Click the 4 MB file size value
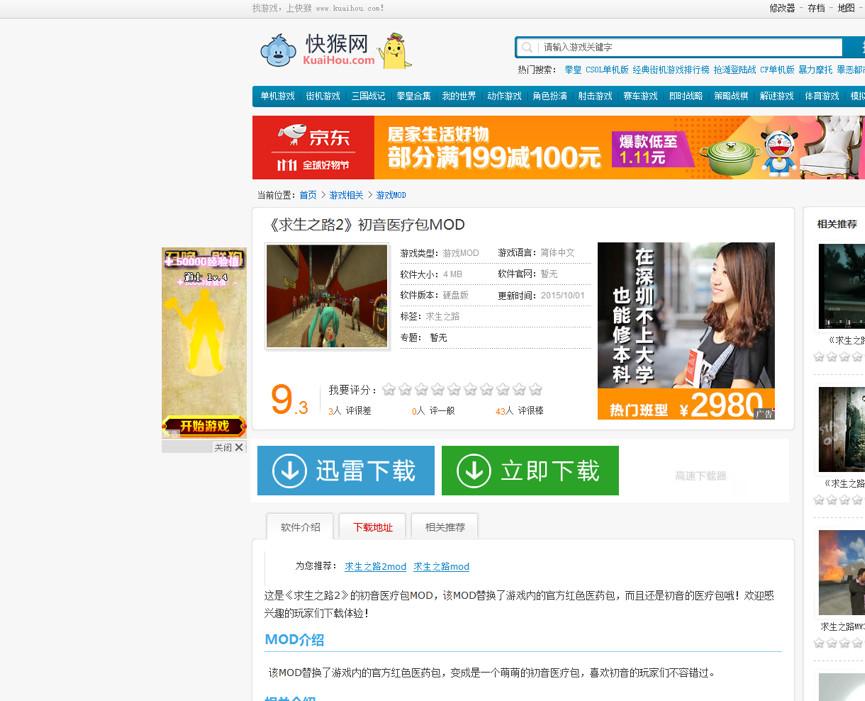Viewport: 865px width, 701px height. pyautogui.click(x=452, y=274)
